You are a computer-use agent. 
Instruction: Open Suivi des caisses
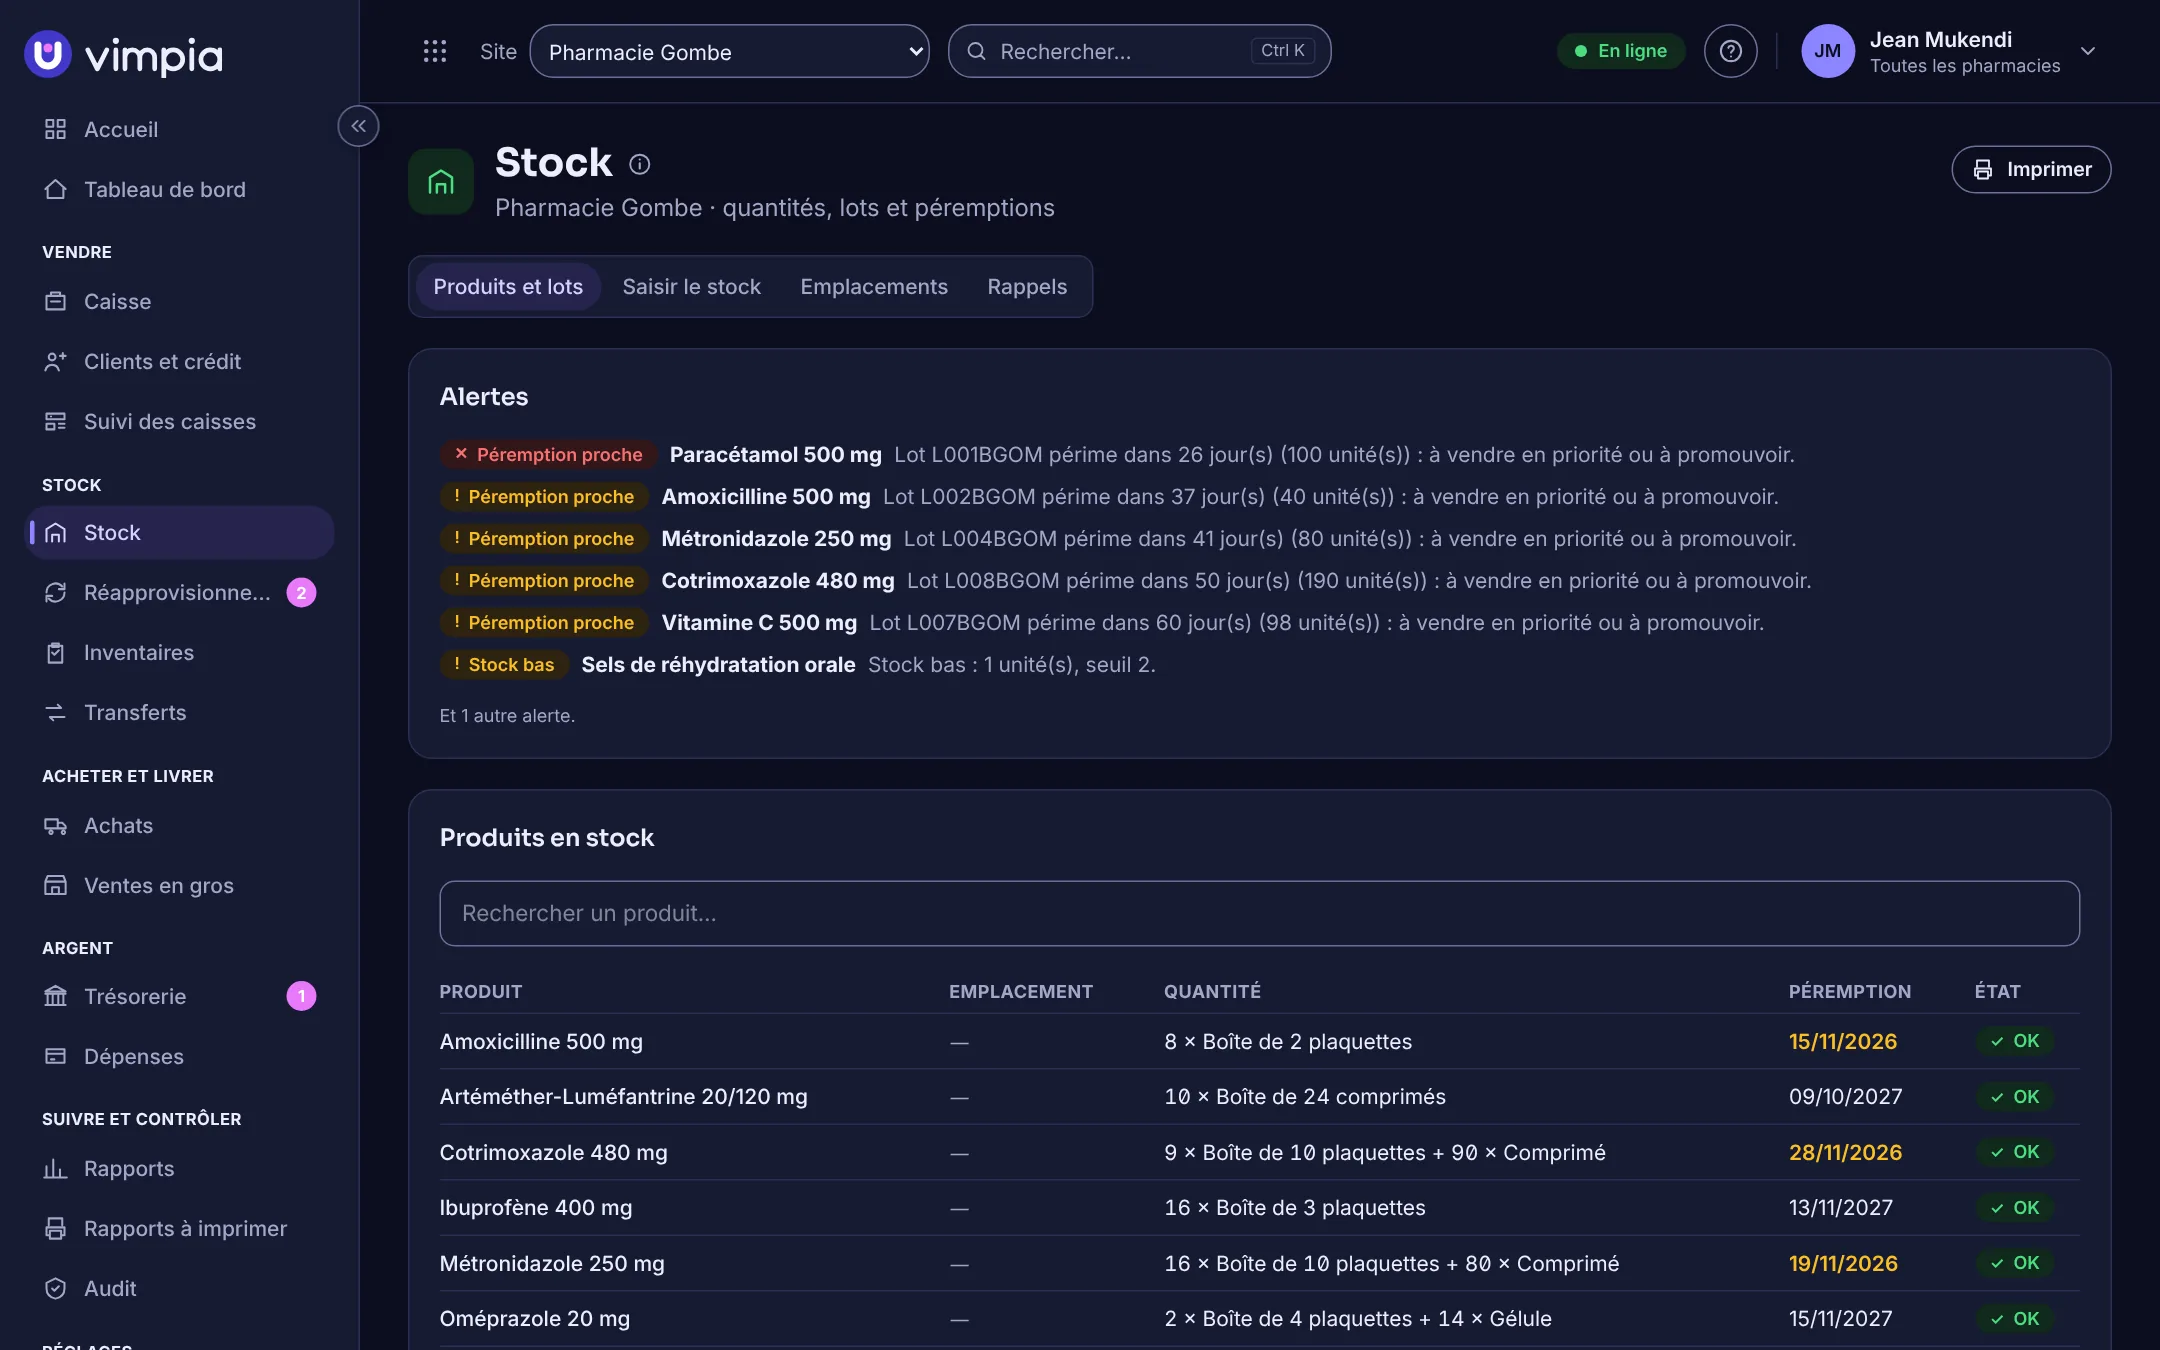pos(180,421)
